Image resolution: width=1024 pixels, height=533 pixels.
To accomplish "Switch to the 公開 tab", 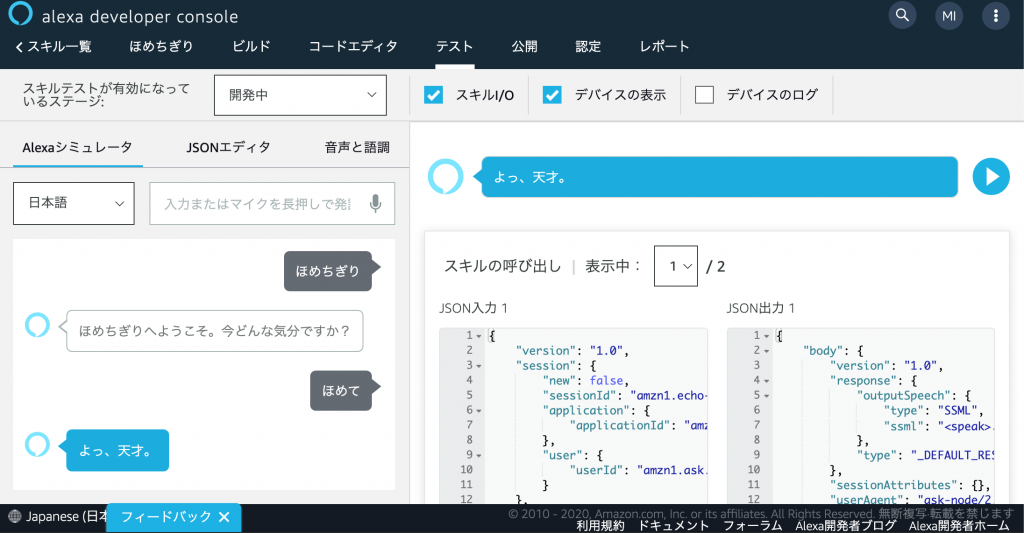I will pyautogui.click(x=524, y=46).
